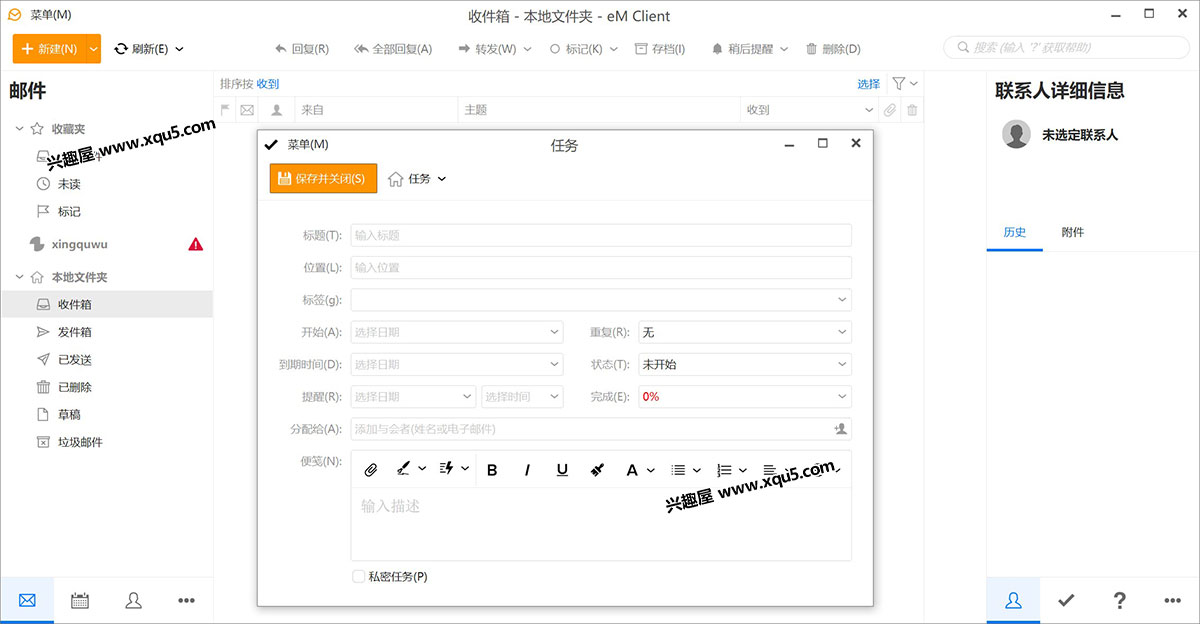Click the attachment paperclip icon in note toolbar
1200x624 pixels.
click(x=371, y=470)
